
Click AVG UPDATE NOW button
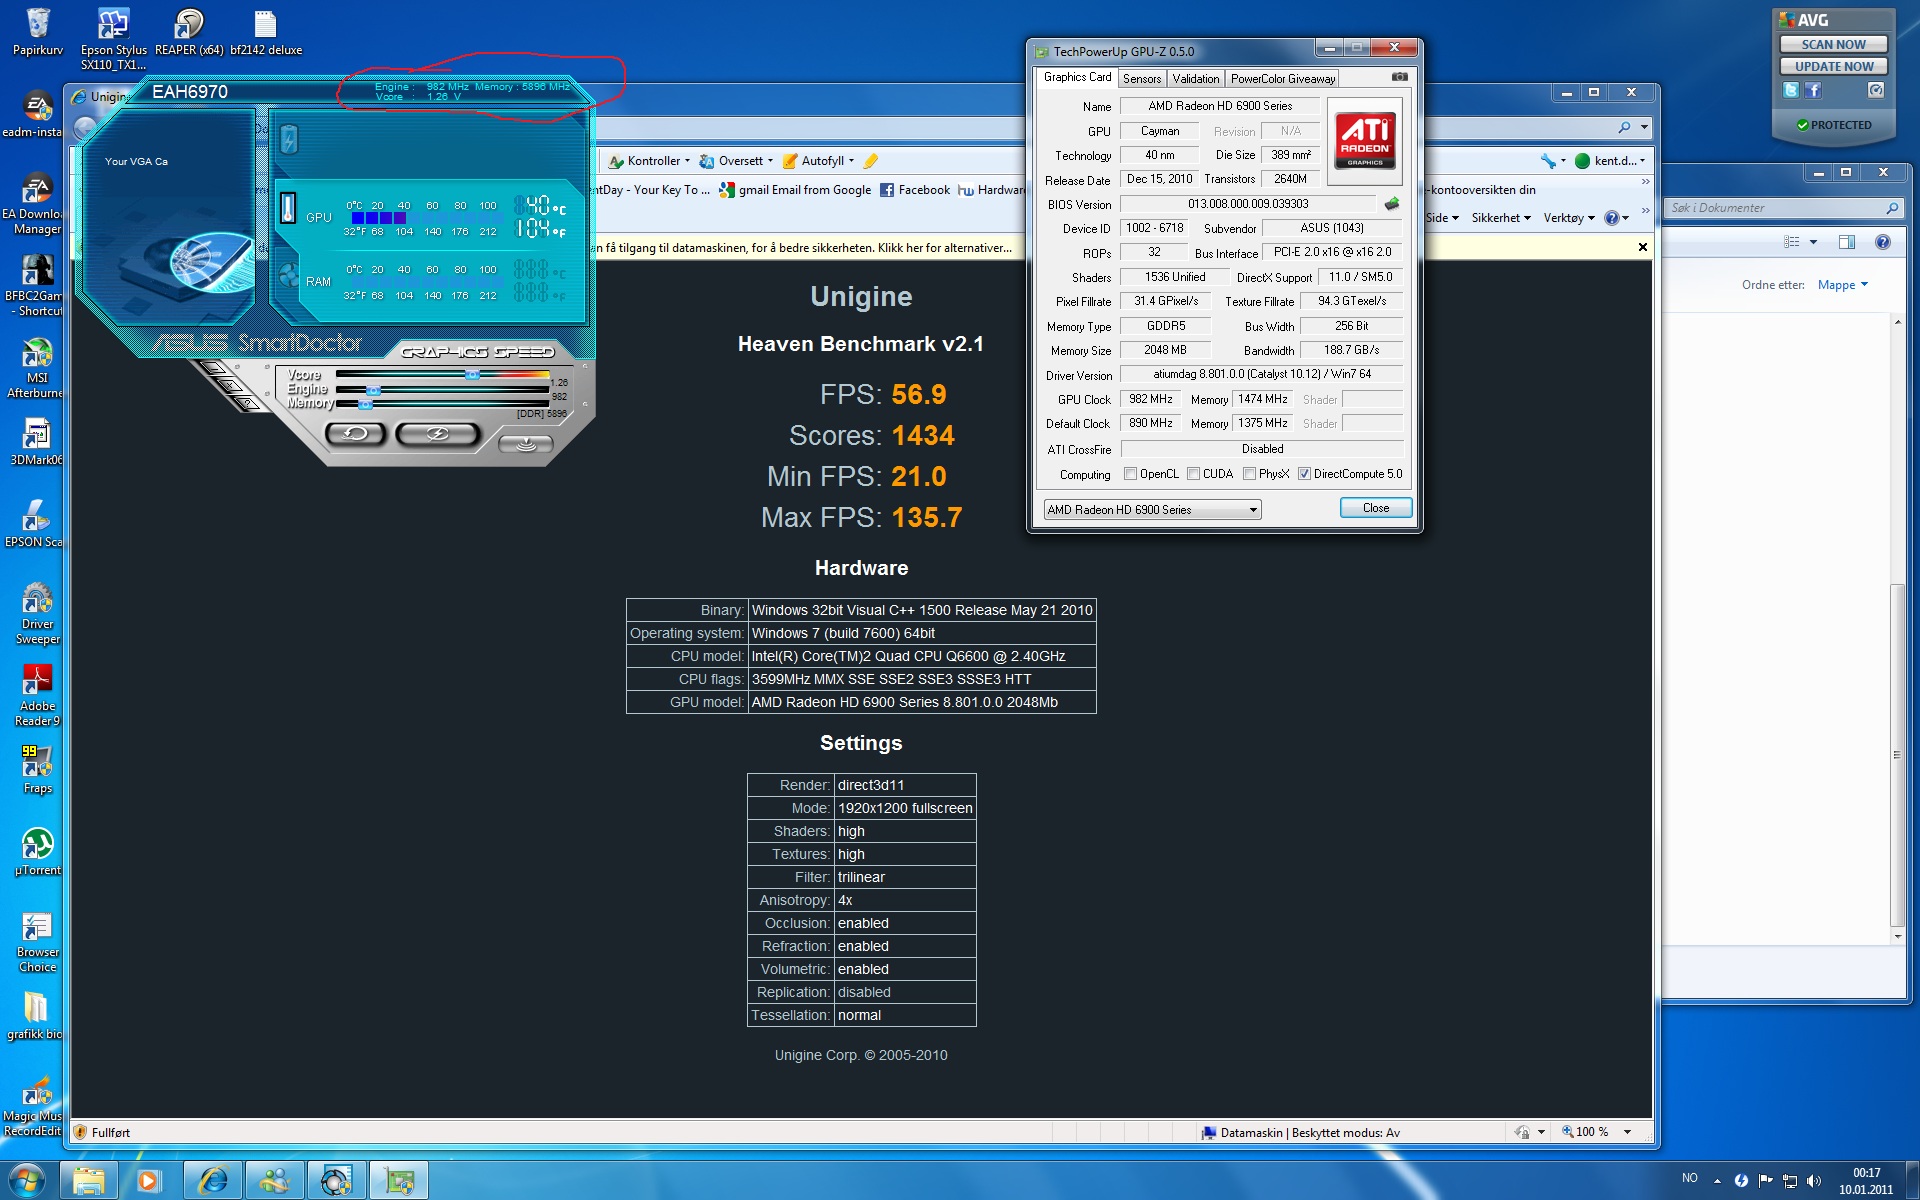(x=1833, y=66)
